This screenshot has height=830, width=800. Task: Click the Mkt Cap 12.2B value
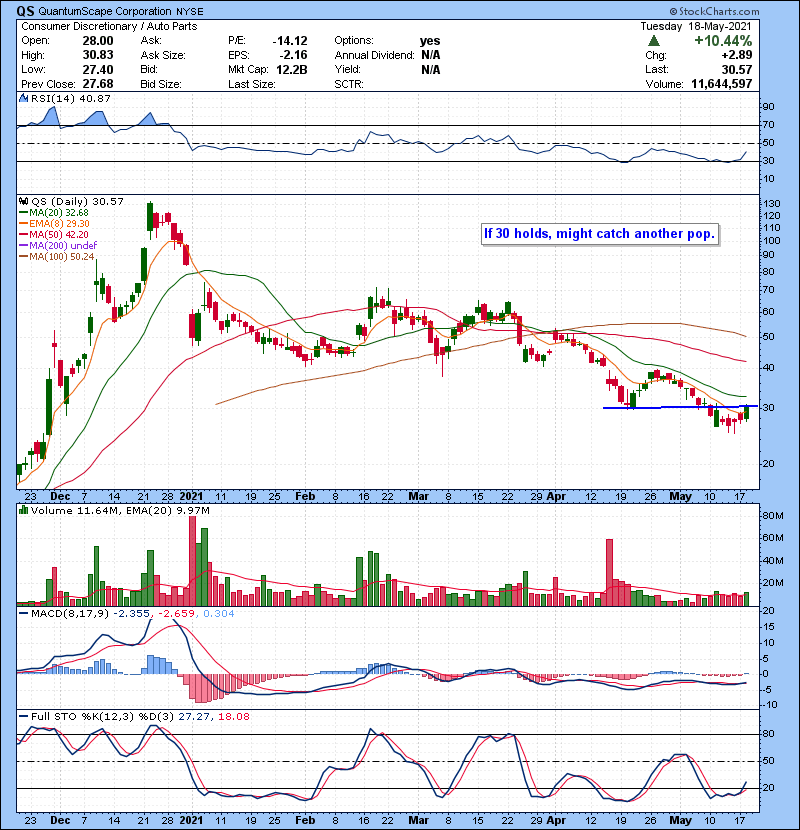pyautogui.click(x=292, y=69)
